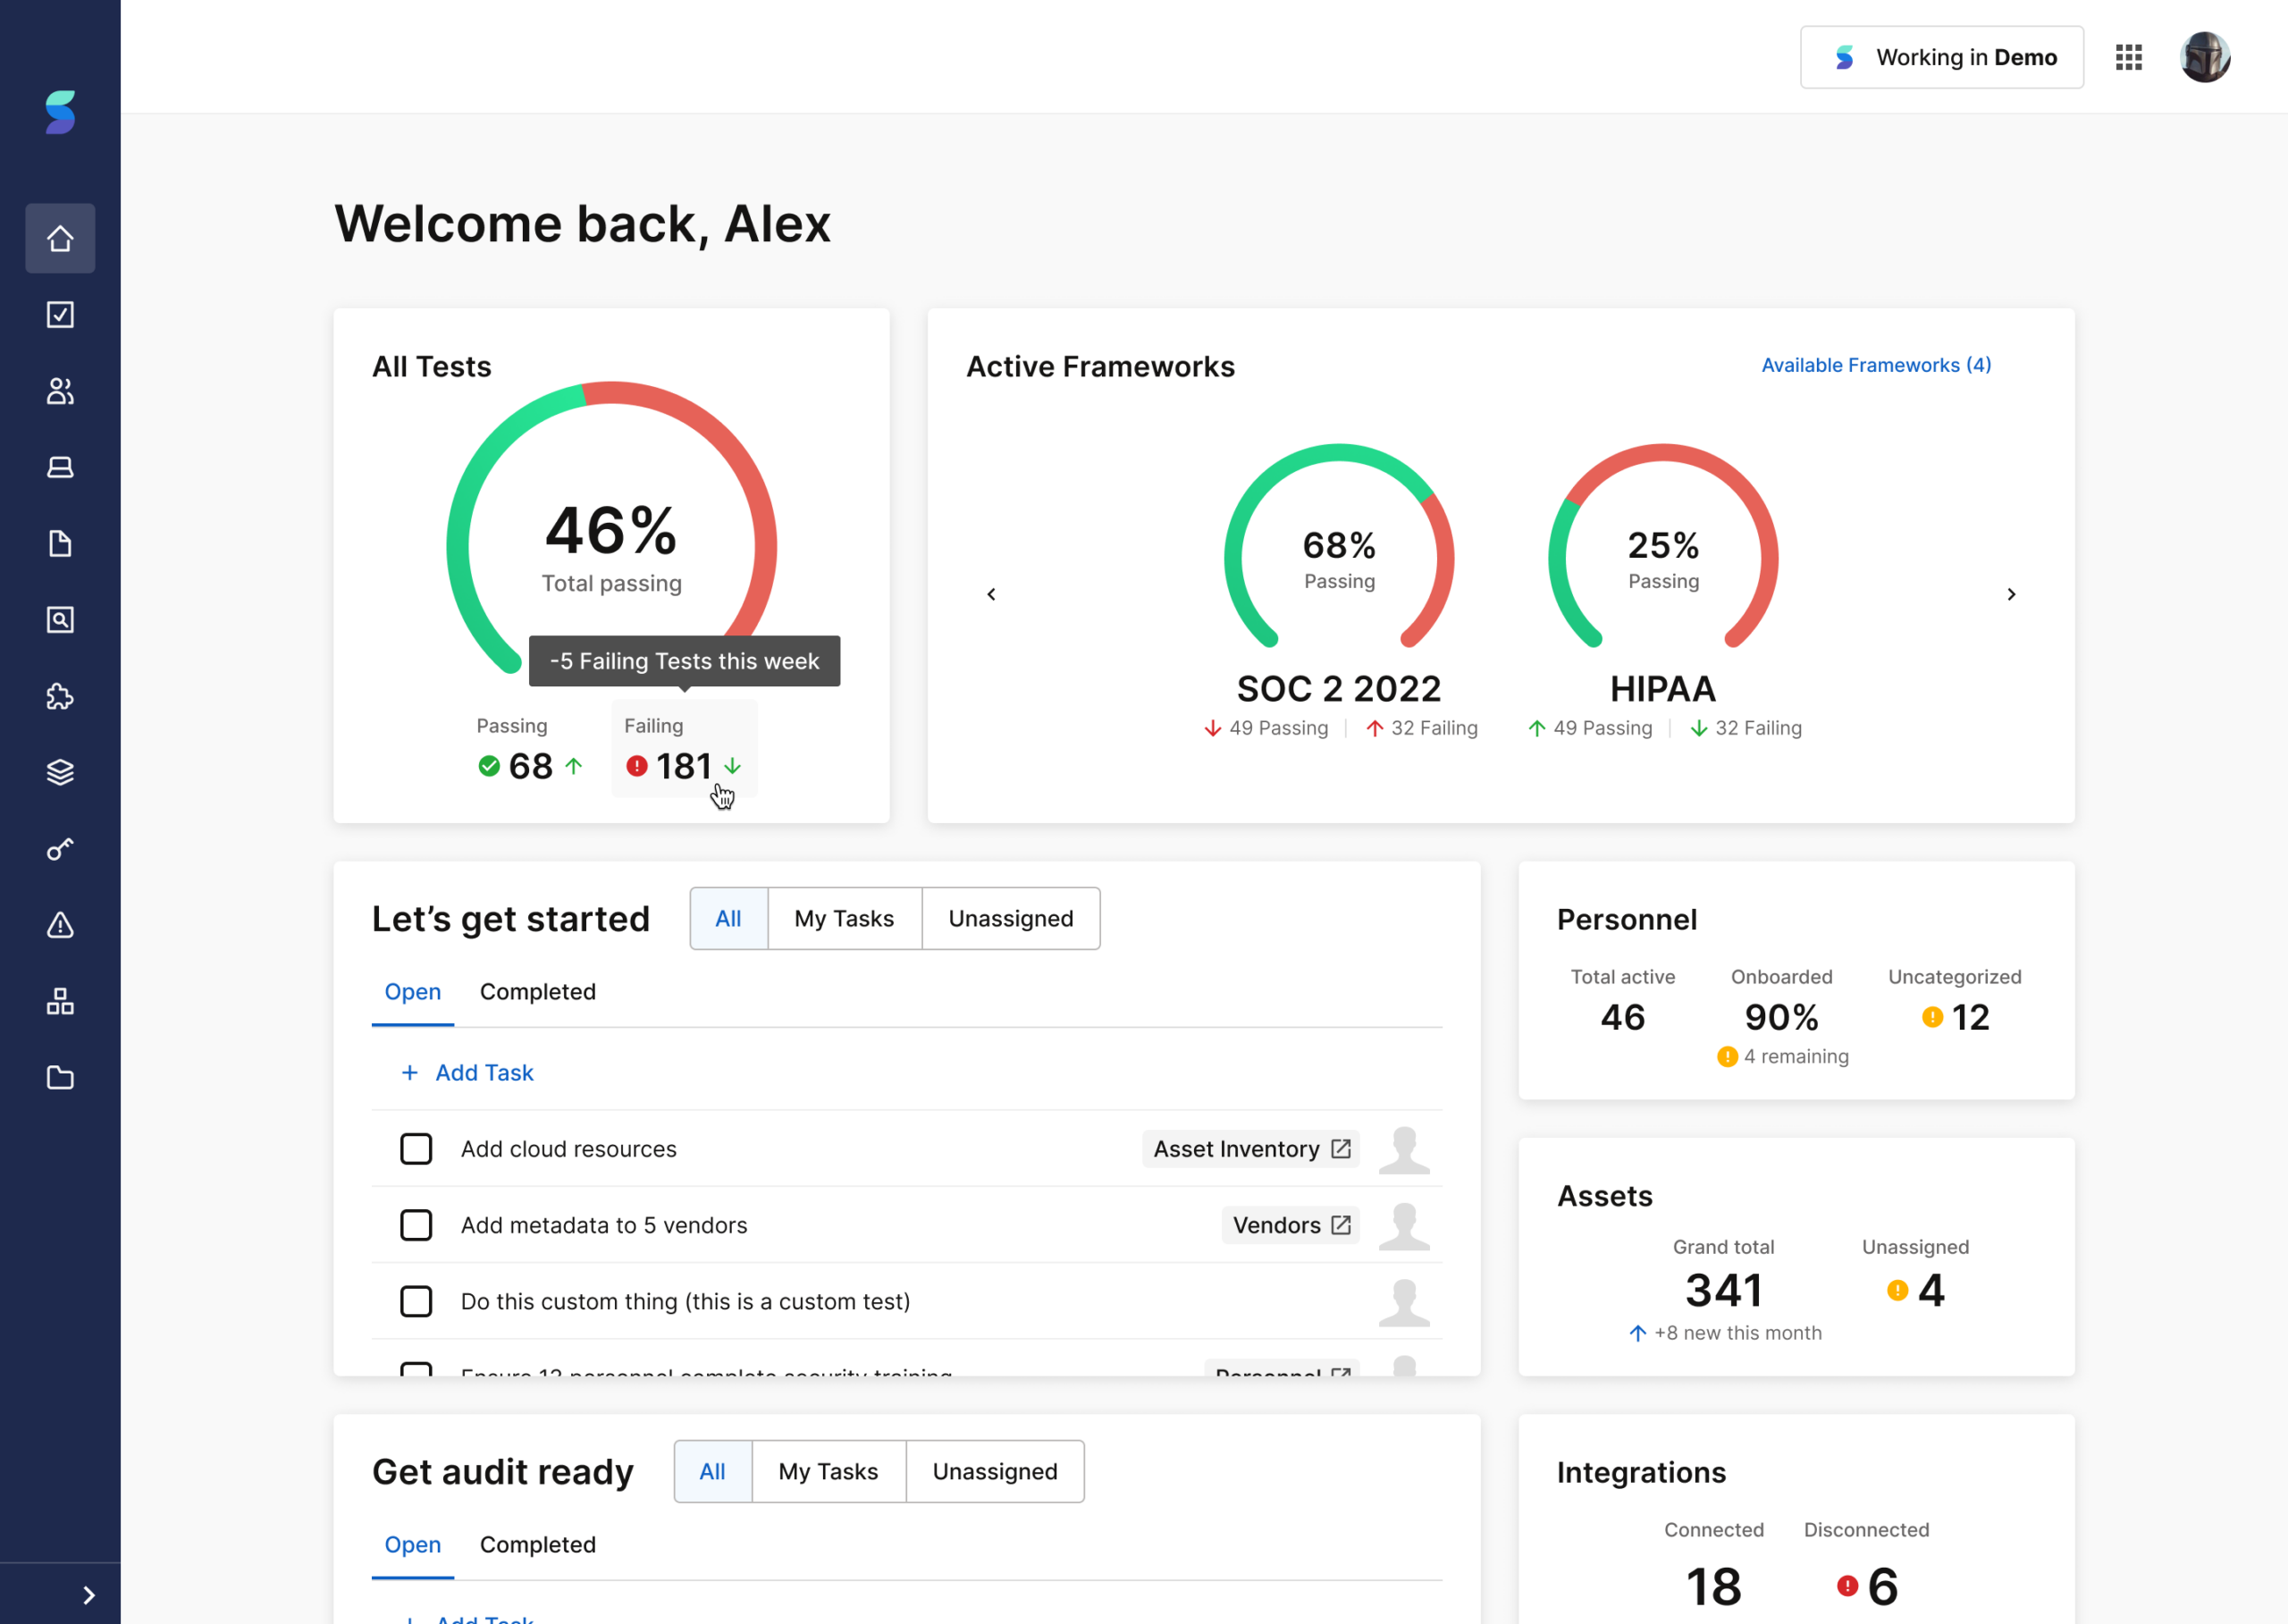Go back using the left framework chevron
Image resolution: width=2288 pixels, height=1624 pixels.
pos(991,593)
